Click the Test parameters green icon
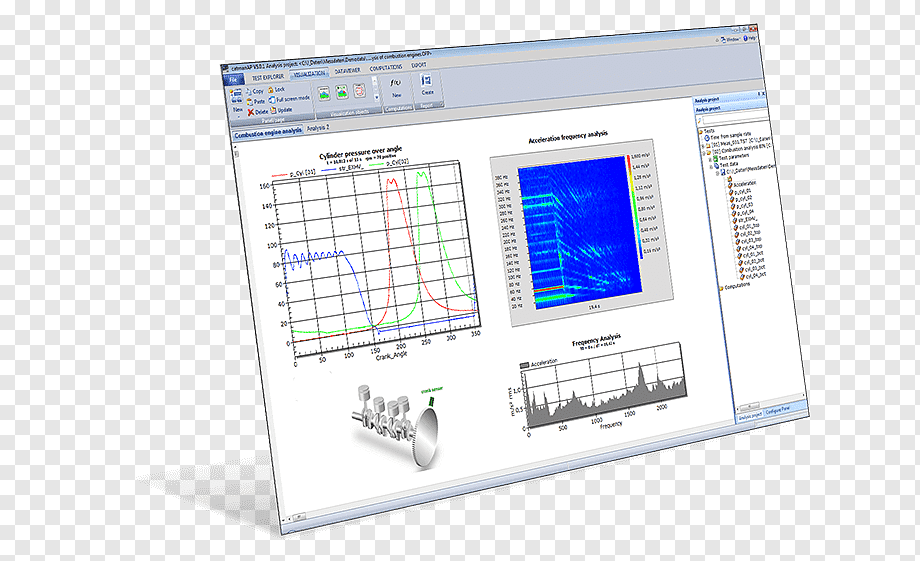The image size is (920, 561). [715, 158]
